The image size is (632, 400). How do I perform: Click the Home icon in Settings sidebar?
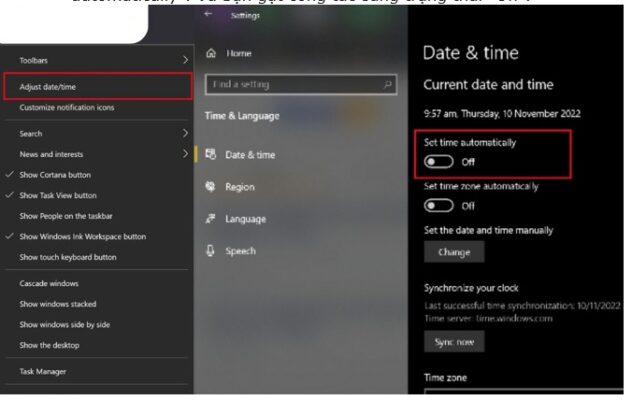coord(211,52)
